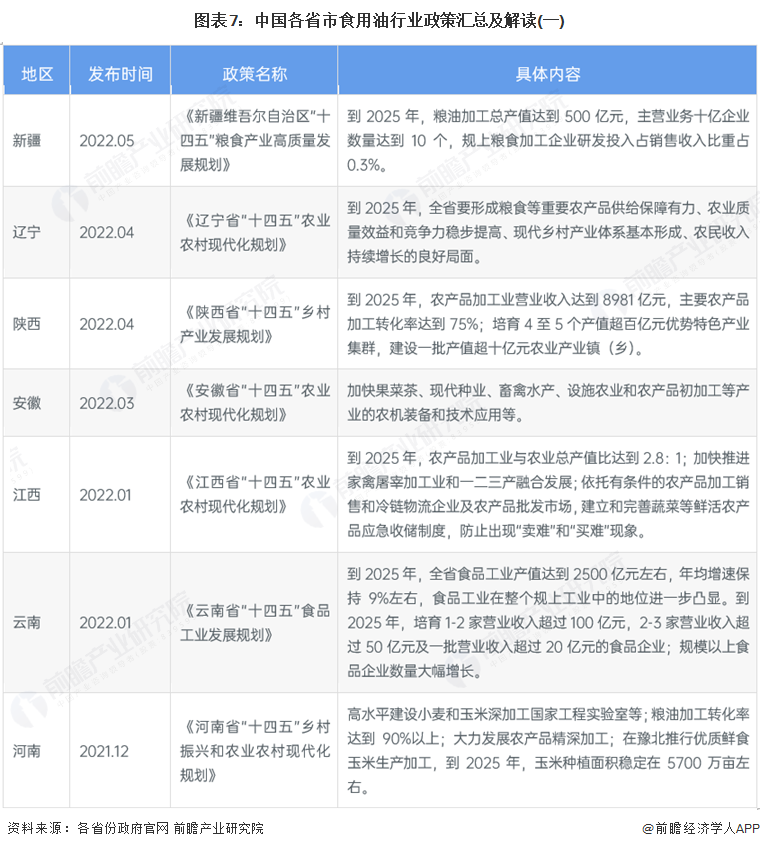The image size is (760, 849).
Task: Click the 河南省乡村振兴 policy name
Action: [255, 751]
